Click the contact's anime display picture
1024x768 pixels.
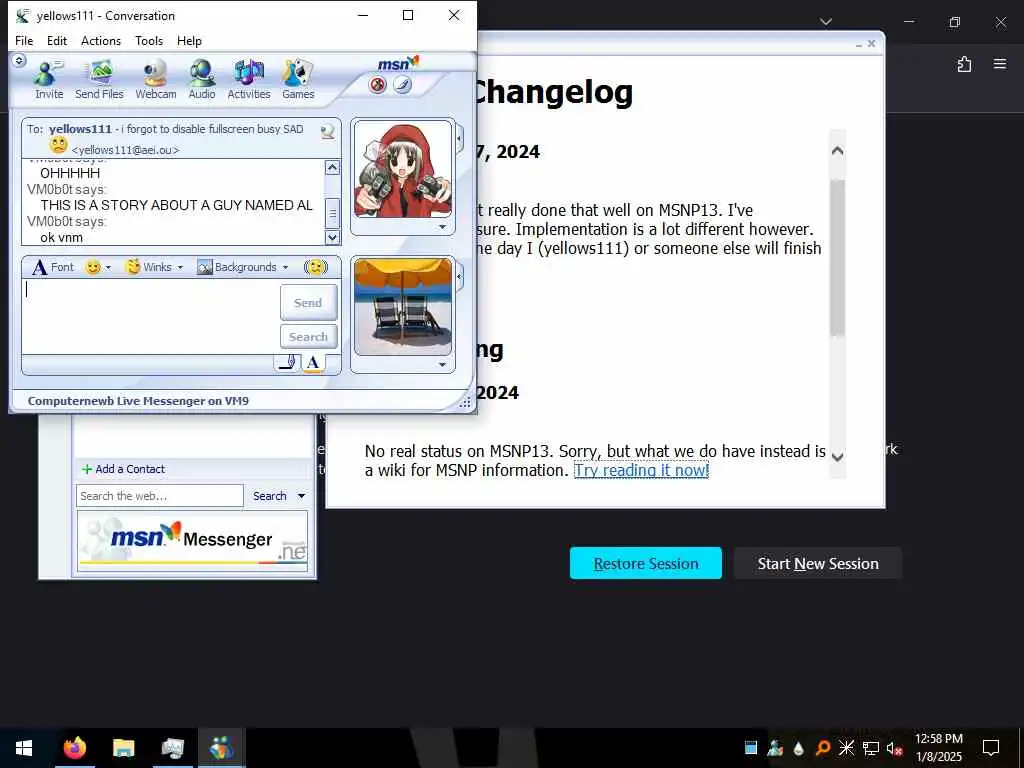403,170
